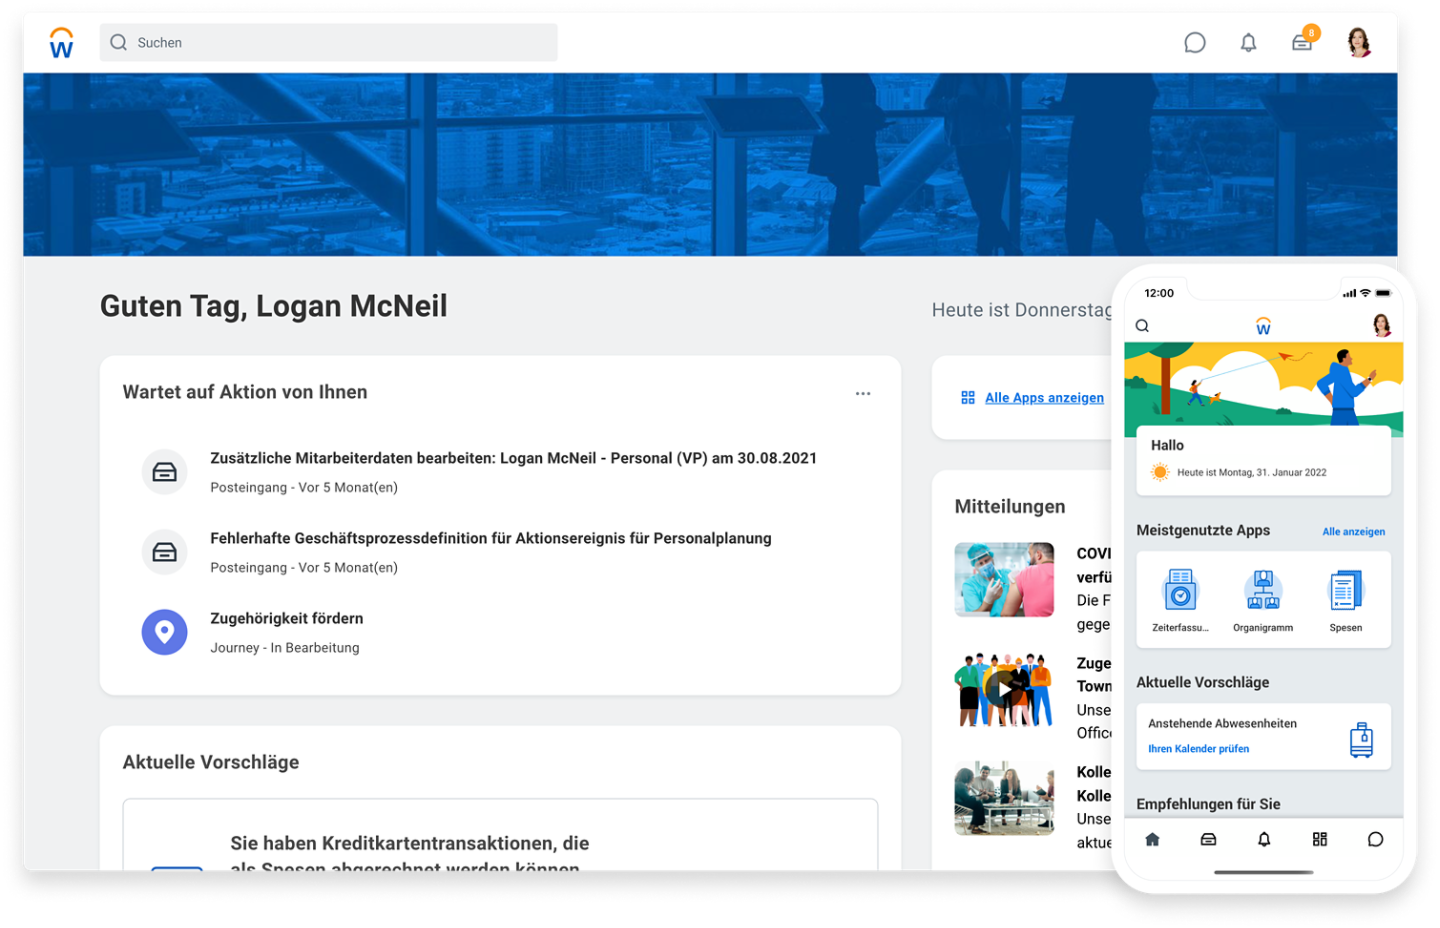Viewport: 1440px width, 928px height.
Task: Tap the search icon in mobile app
Action: tap(1141, 325)
